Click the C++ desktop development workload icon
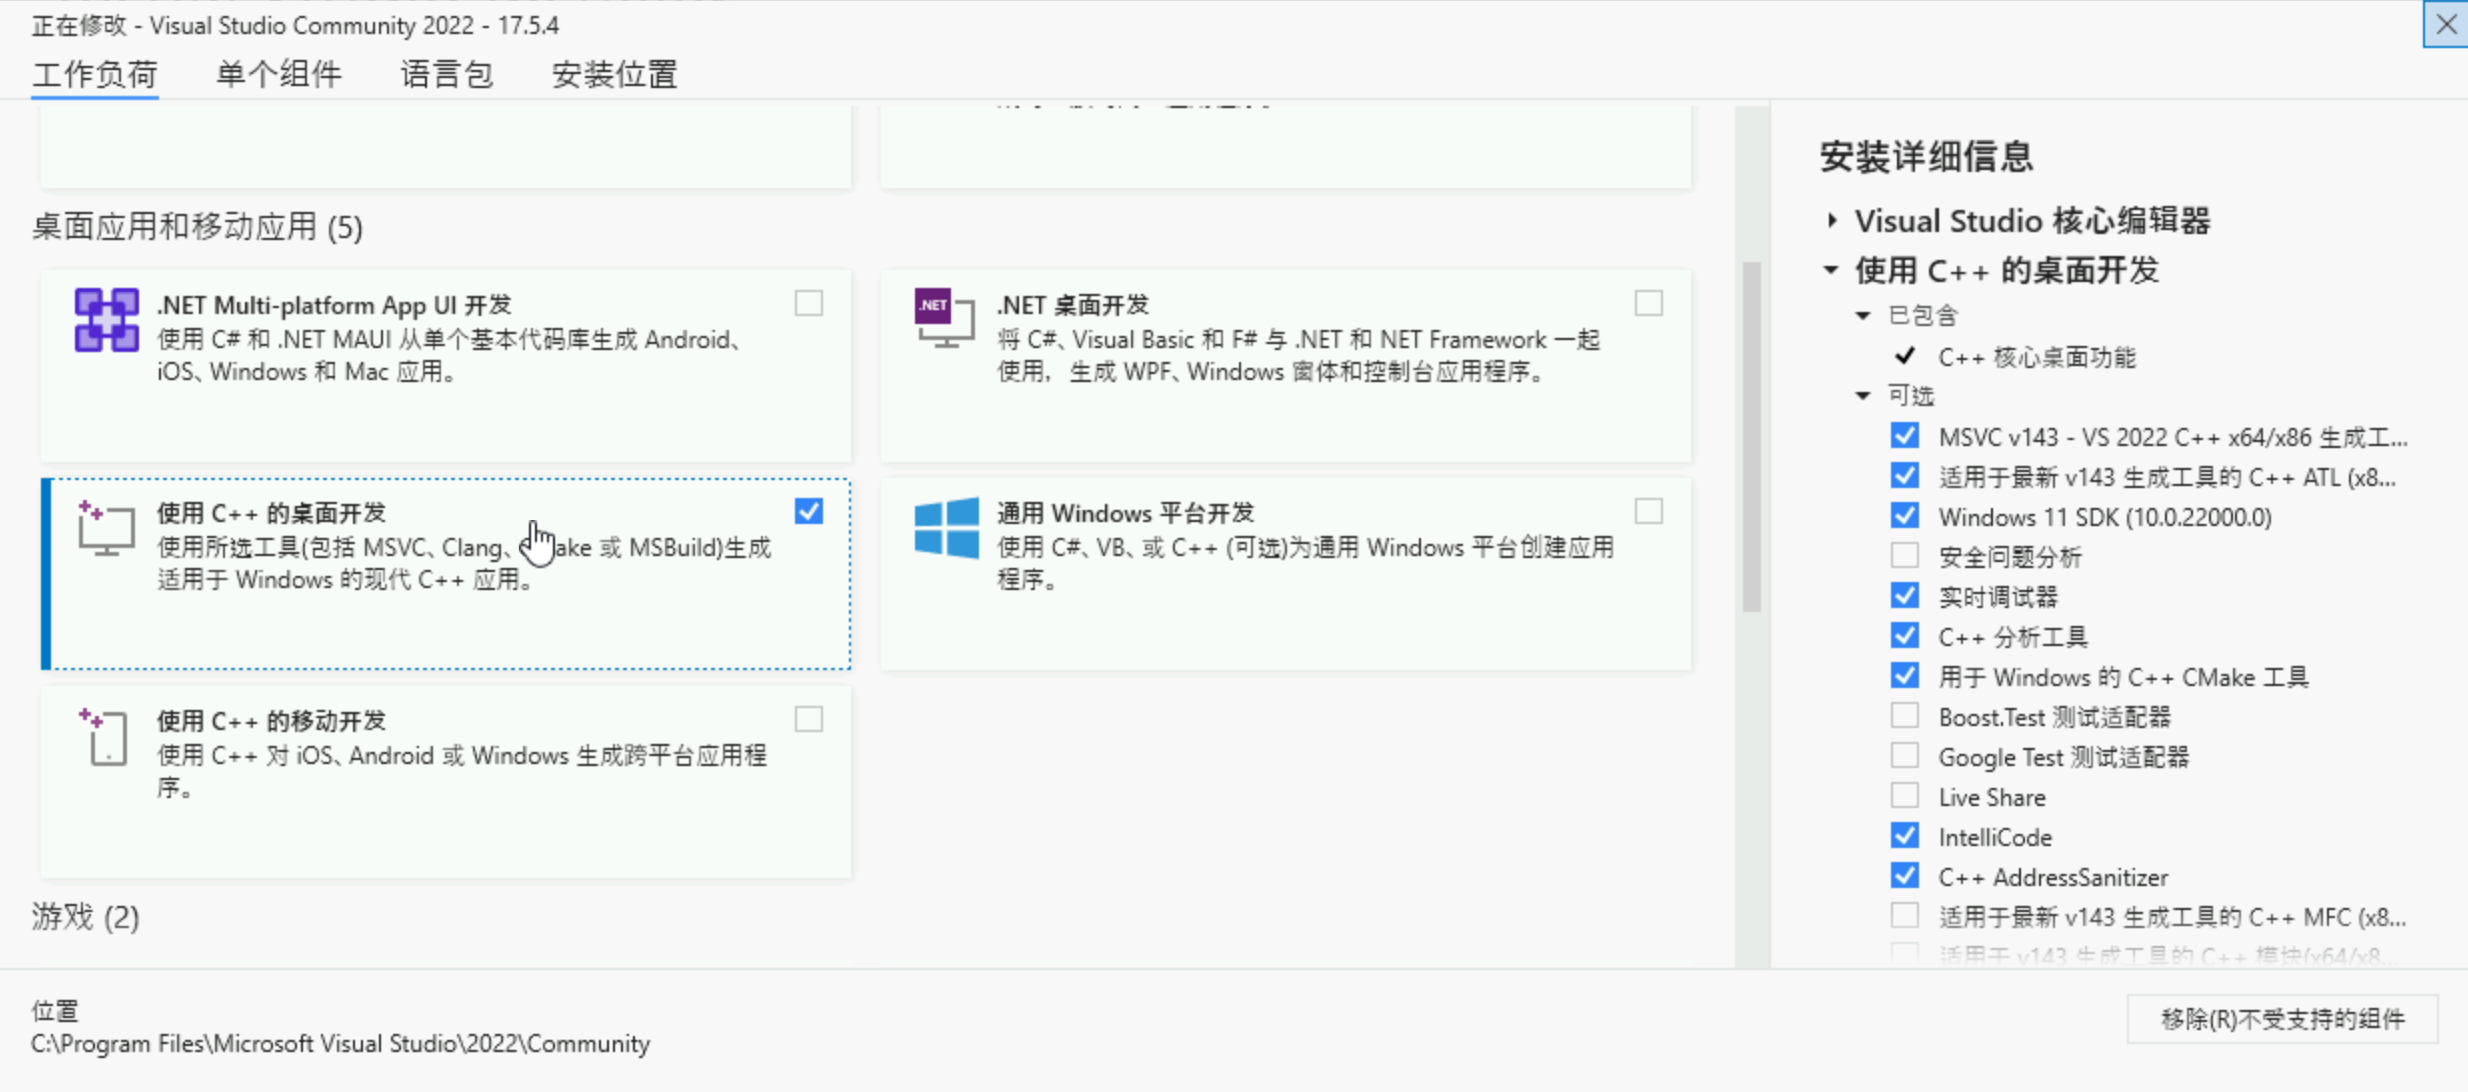2468x1092 pixels. pyautogui.click(x=106, y=528)
